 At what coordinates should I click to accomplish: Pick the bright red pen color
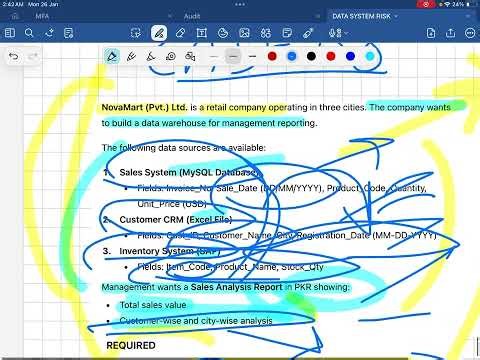click(331, 56)
